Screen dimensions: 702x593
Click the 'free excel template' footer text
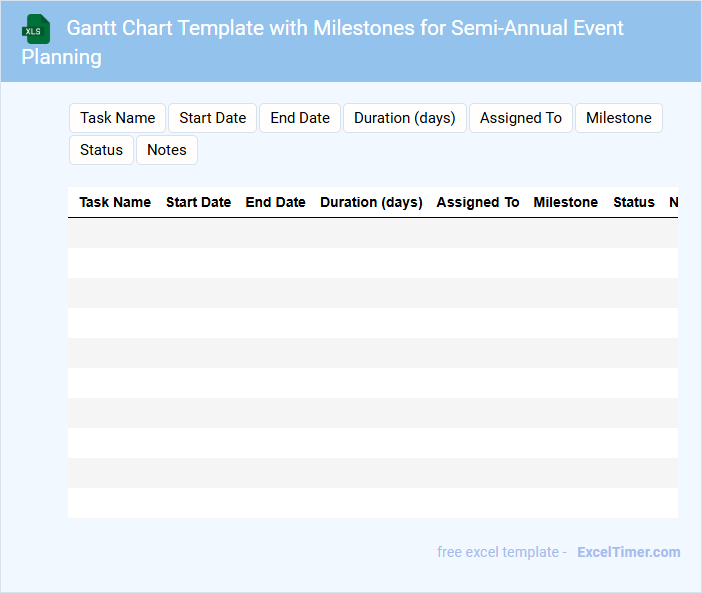[x=501, y=552]
